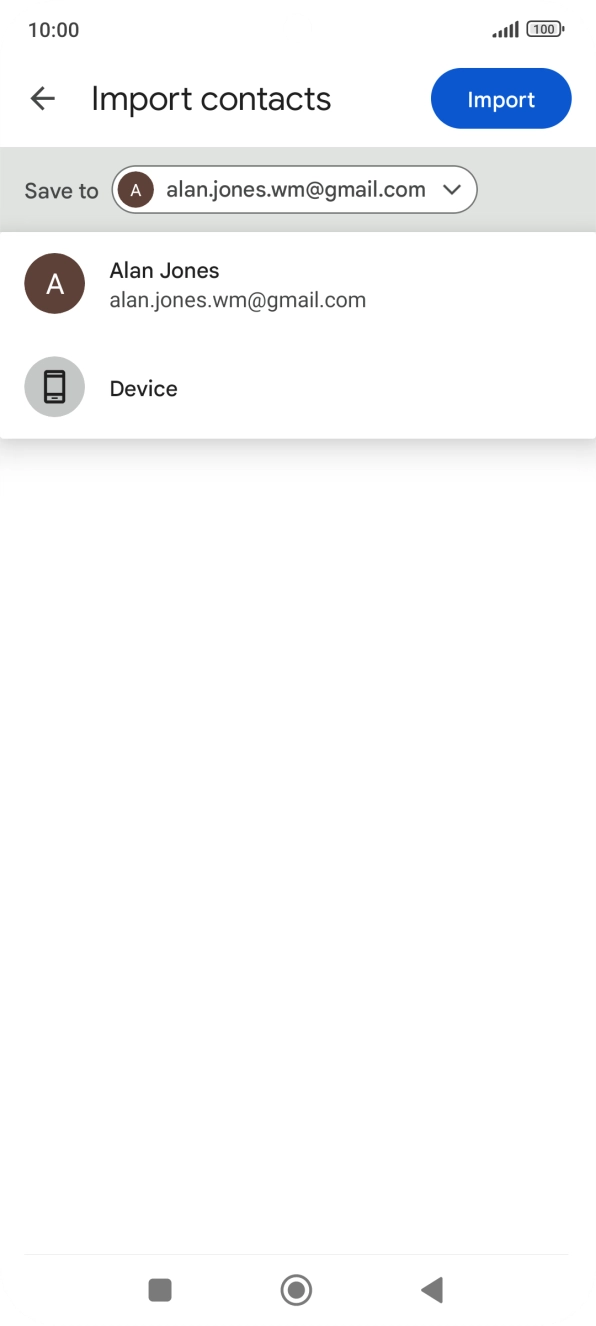The width and height of the screenshot is (596, 1326).
Task: Choose the Device option
Action: coord(298,388)
